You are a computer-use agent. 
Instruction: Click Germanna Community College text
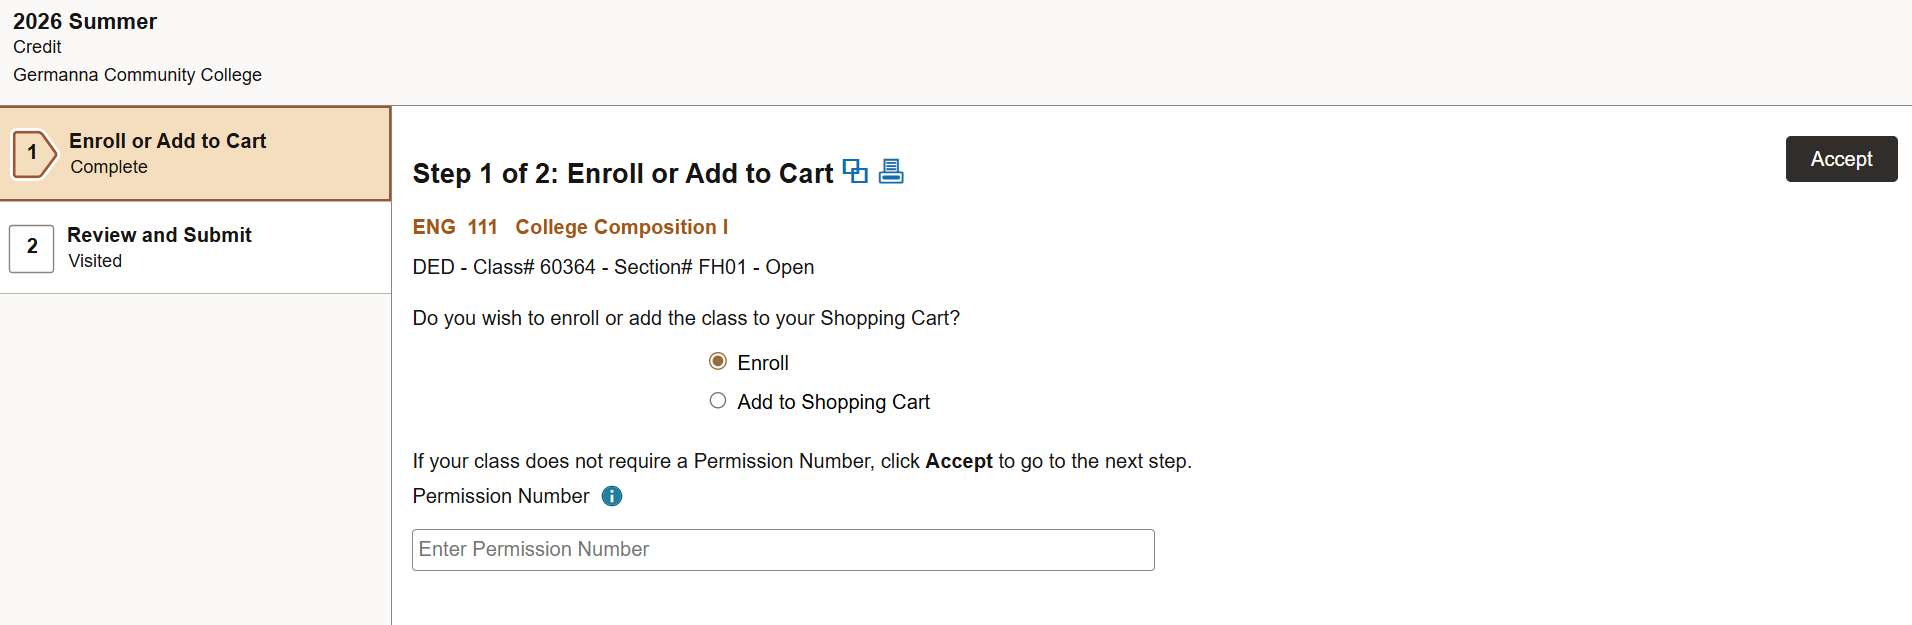tap(137, 75)
